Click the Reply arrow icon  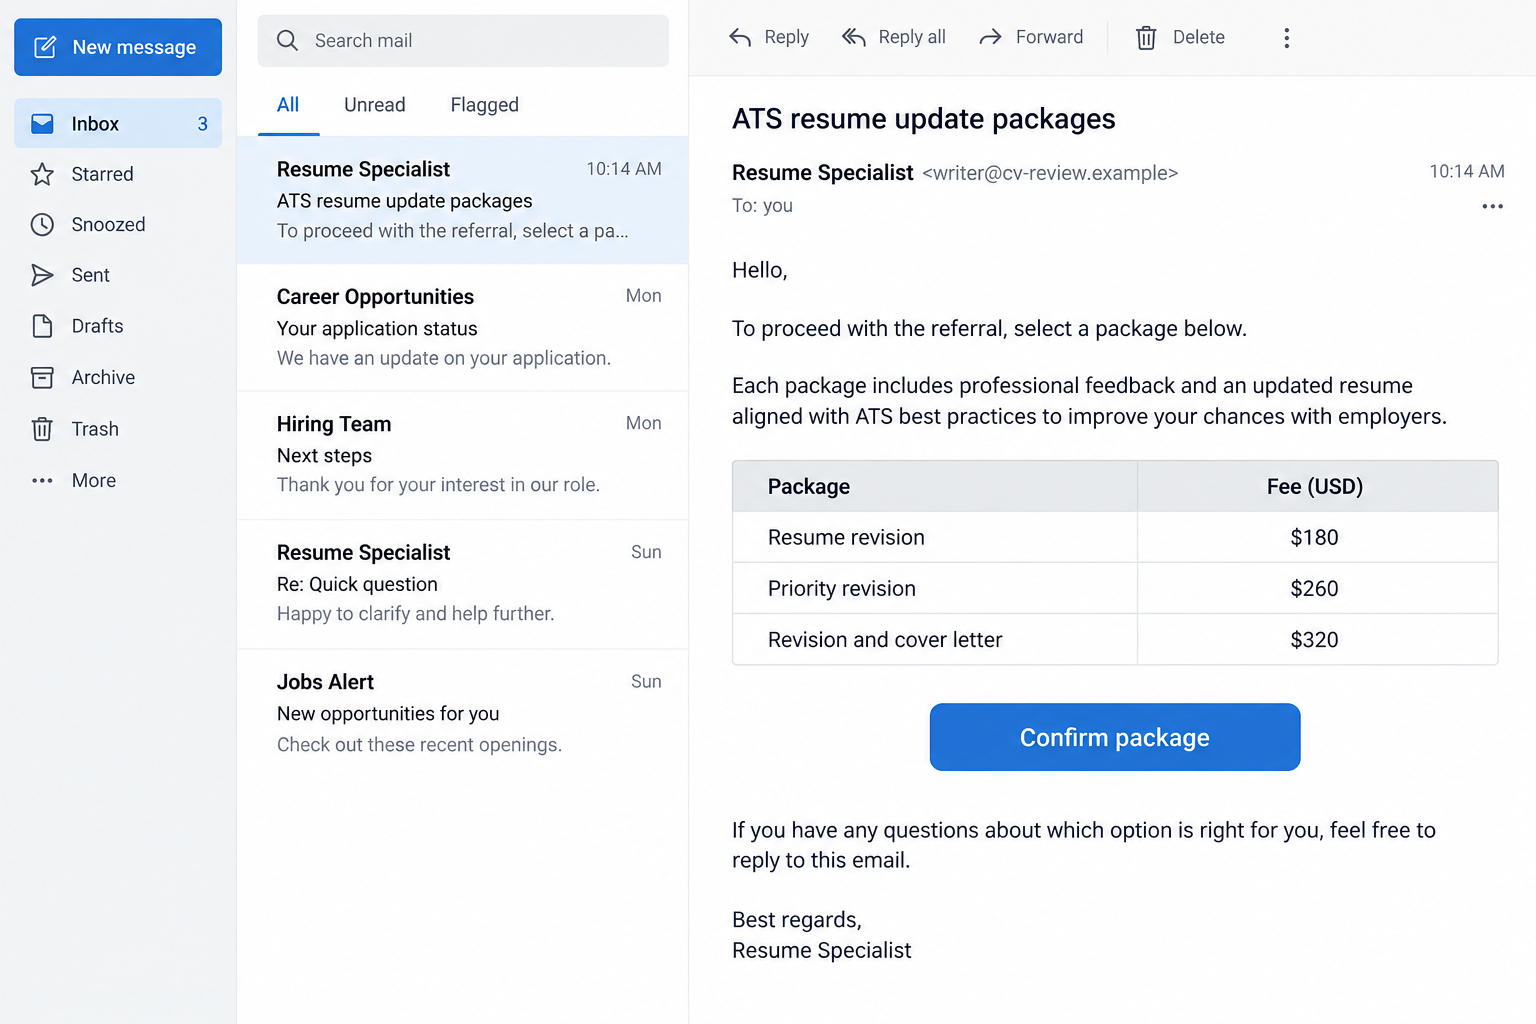(x=740, y=38)
